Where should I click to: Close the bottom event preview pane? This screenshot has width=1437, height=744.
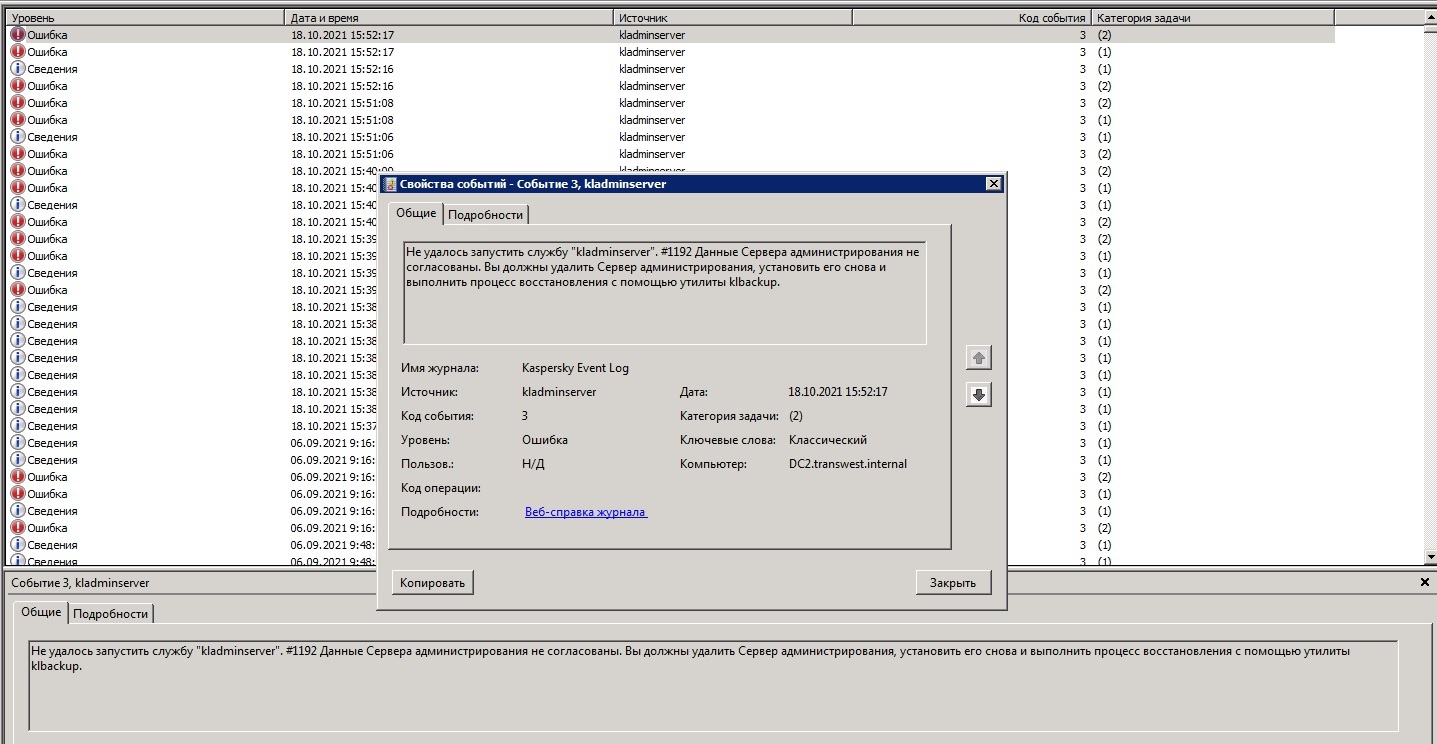[1425, 582]
